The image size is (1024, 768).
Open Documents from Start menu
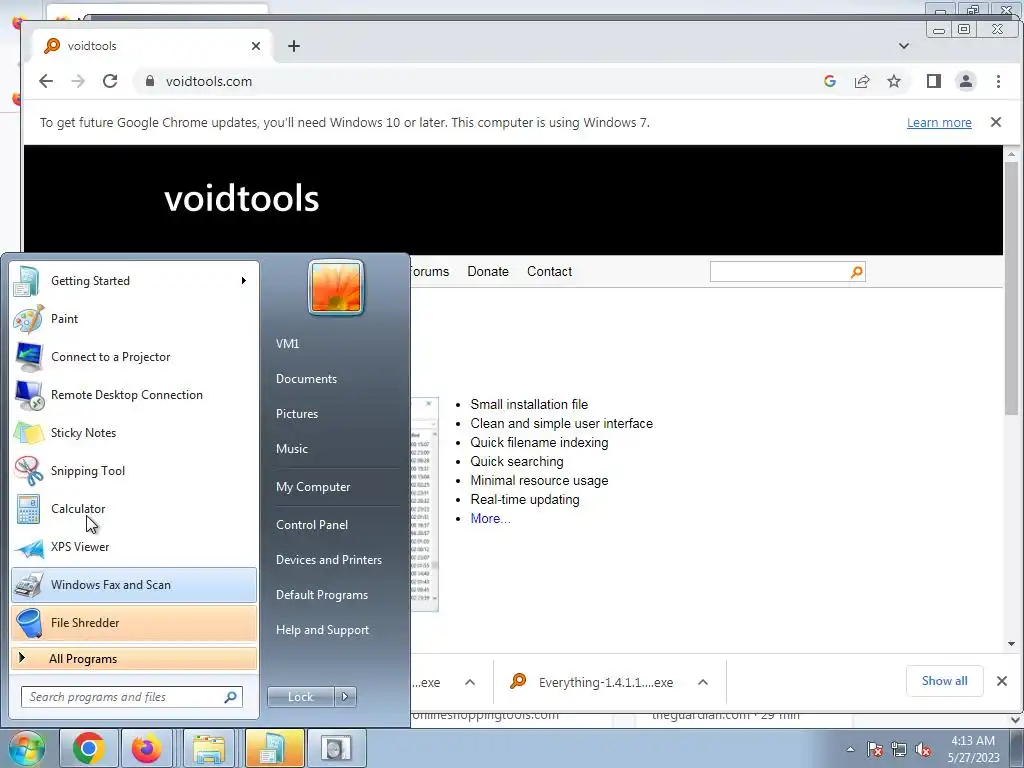(306, 379)
